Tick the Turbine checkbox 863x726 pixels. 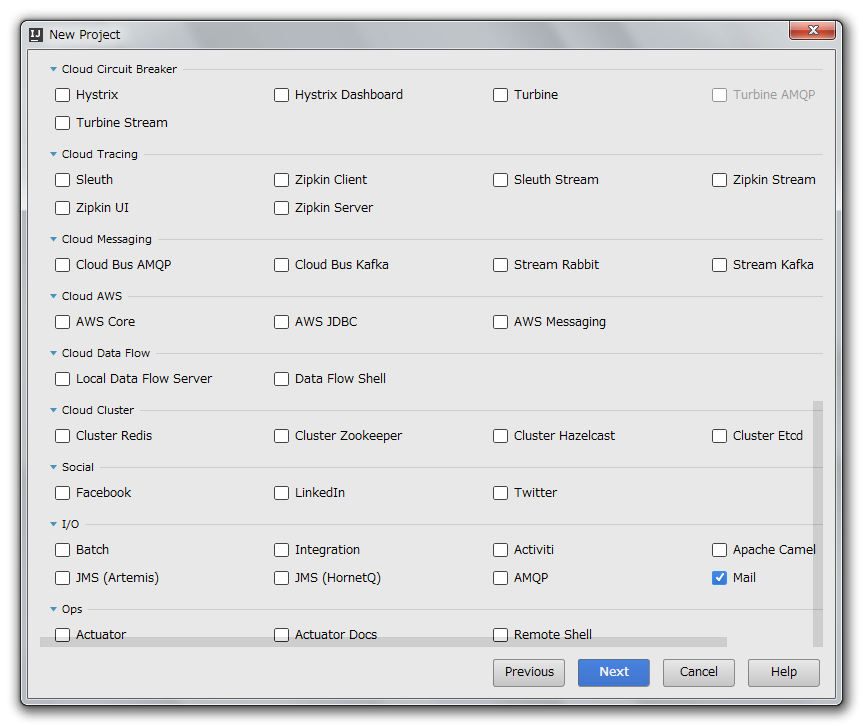coord(500,95)
